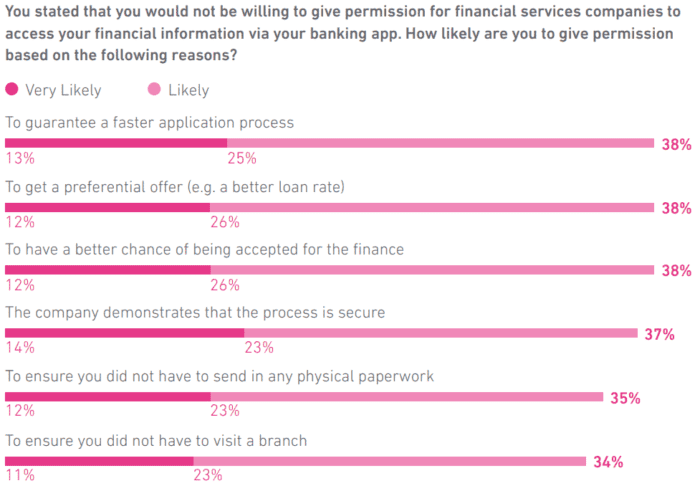Click the 11% dark bar for visiting a branch
700x486 pixels.
coord(99,461)
